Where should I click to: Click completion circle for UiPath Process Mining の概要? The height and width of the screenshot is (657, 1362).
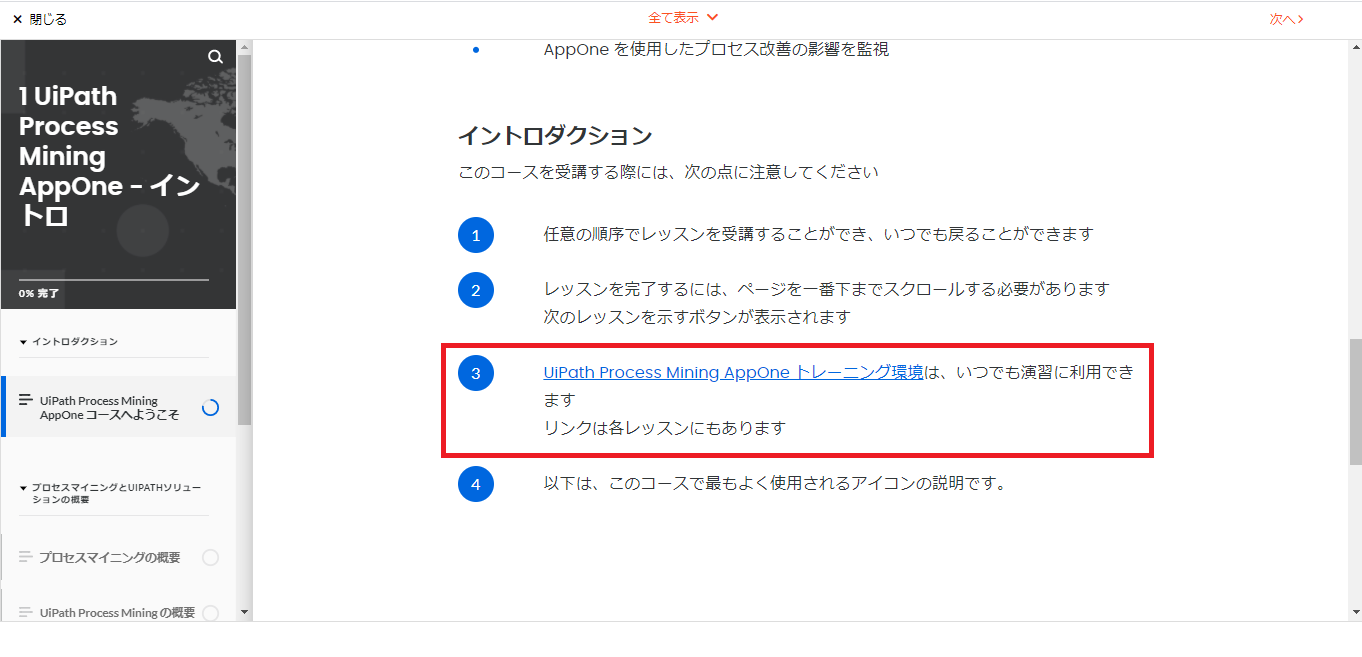pyautogui.click(x=210, y=613)
